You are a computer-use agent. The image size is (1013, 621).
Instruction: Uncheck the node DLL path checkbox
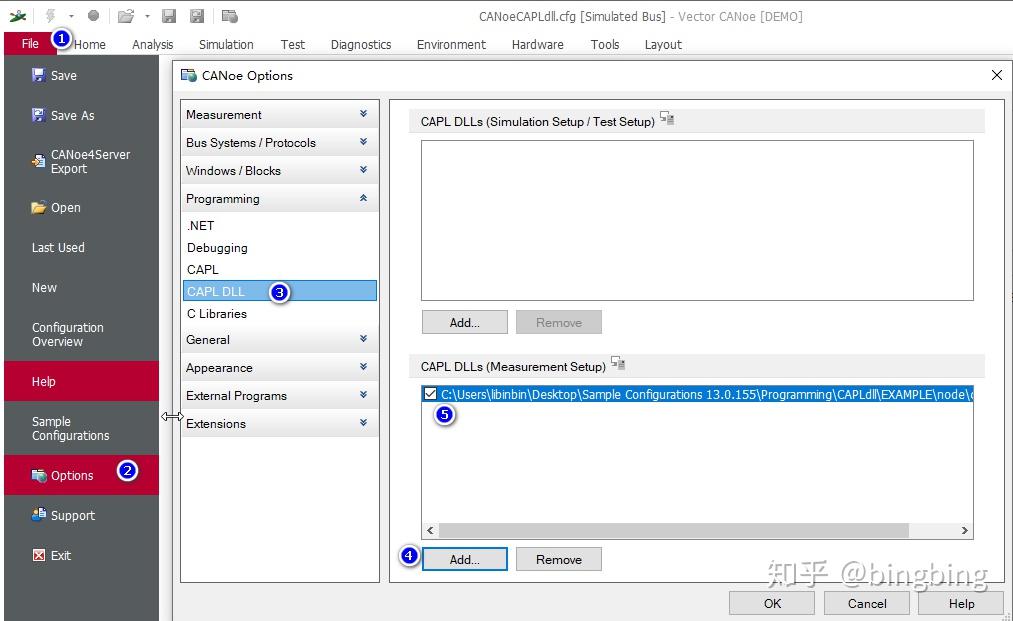coord(430,394)
